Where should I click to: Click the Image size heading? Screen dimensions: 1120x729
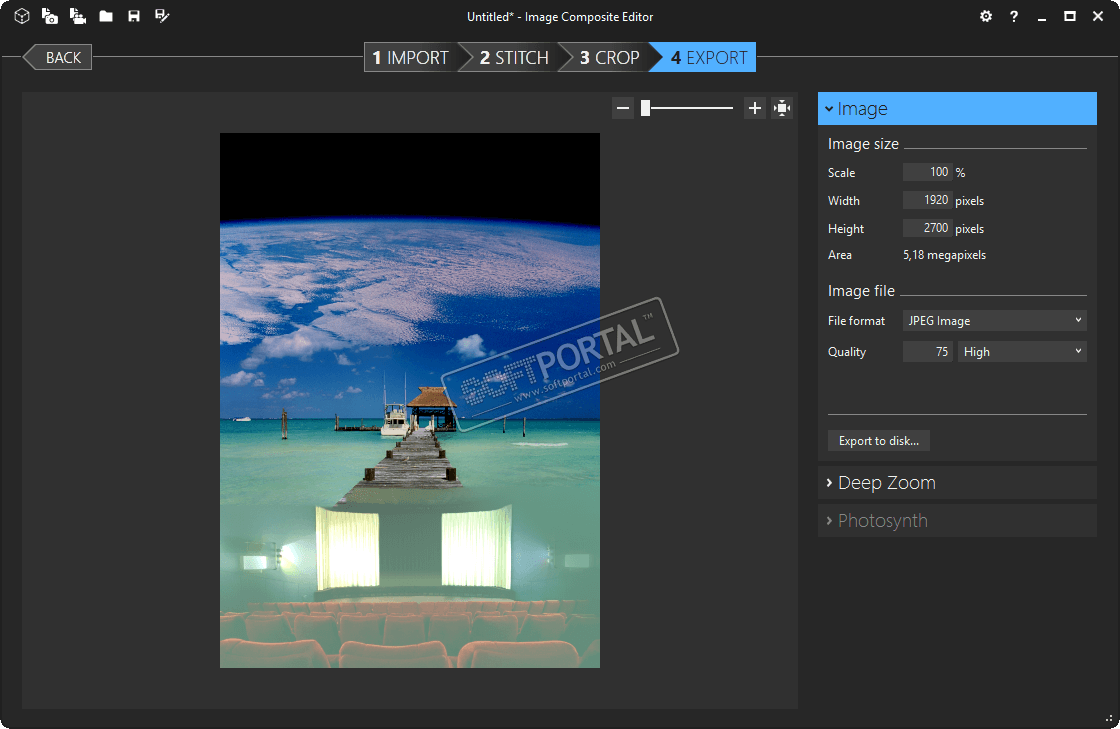click(863, 144)
